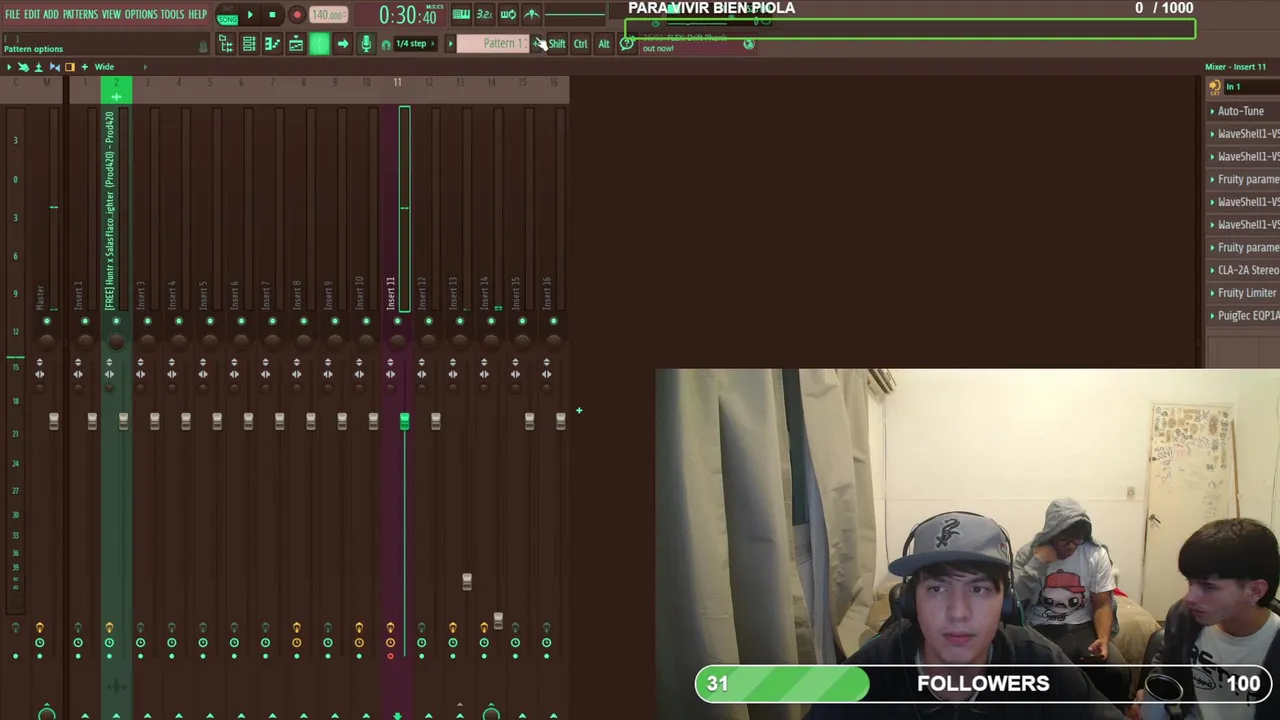1280x720 pixels.
Task: Stop playback with the stop button
Action: click(272, 15)
